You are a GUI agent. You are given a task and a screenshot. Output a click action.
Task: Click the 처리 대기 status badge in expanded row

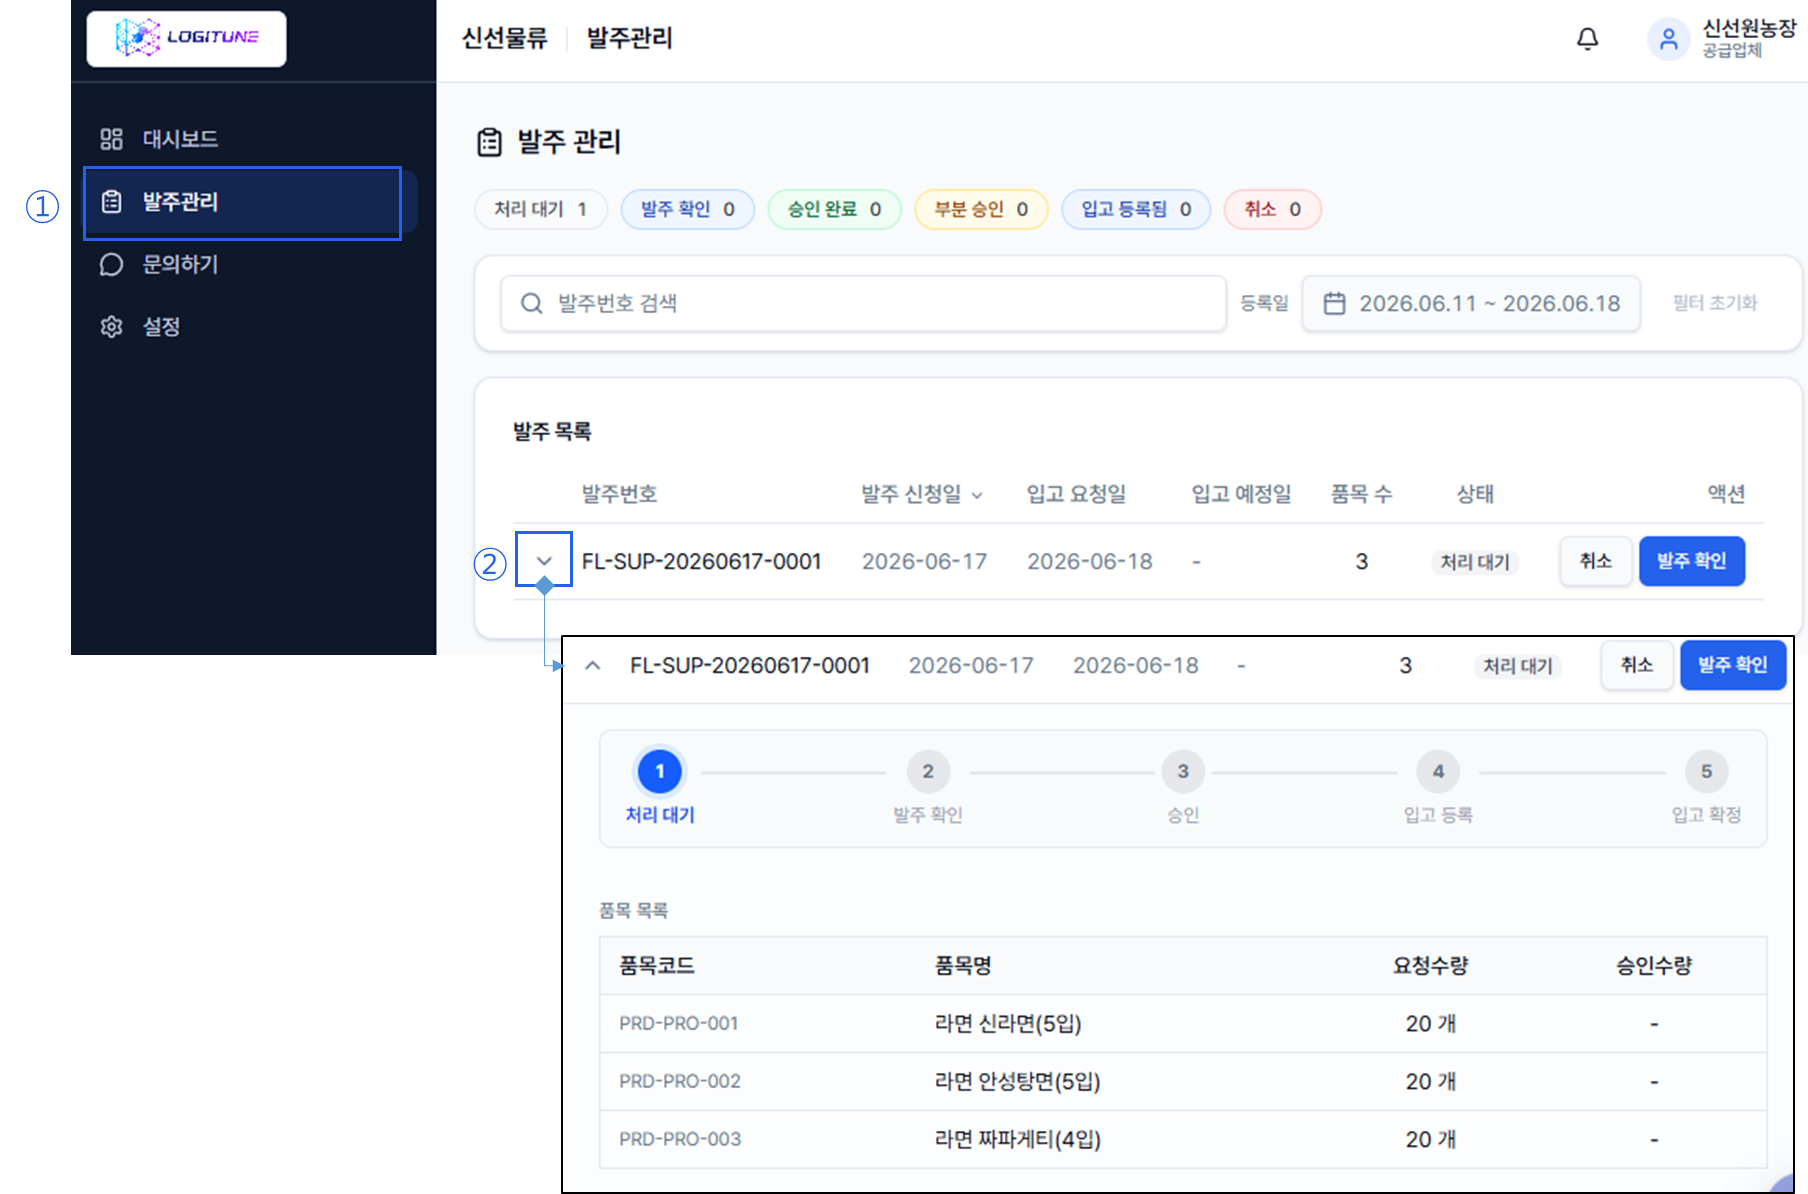click(1518, 666)
